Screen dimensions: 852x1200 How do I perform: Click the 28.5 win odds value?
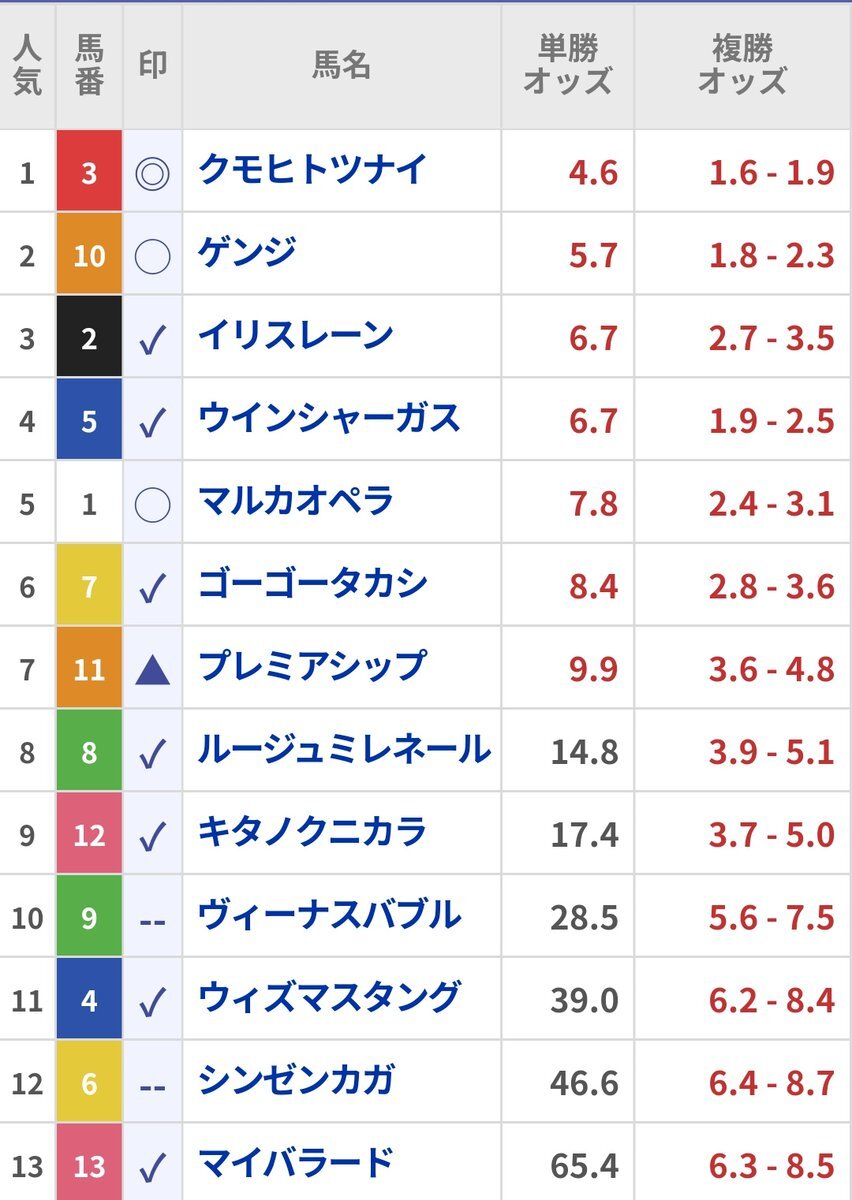pyautogui.click(x=584, y=917)
